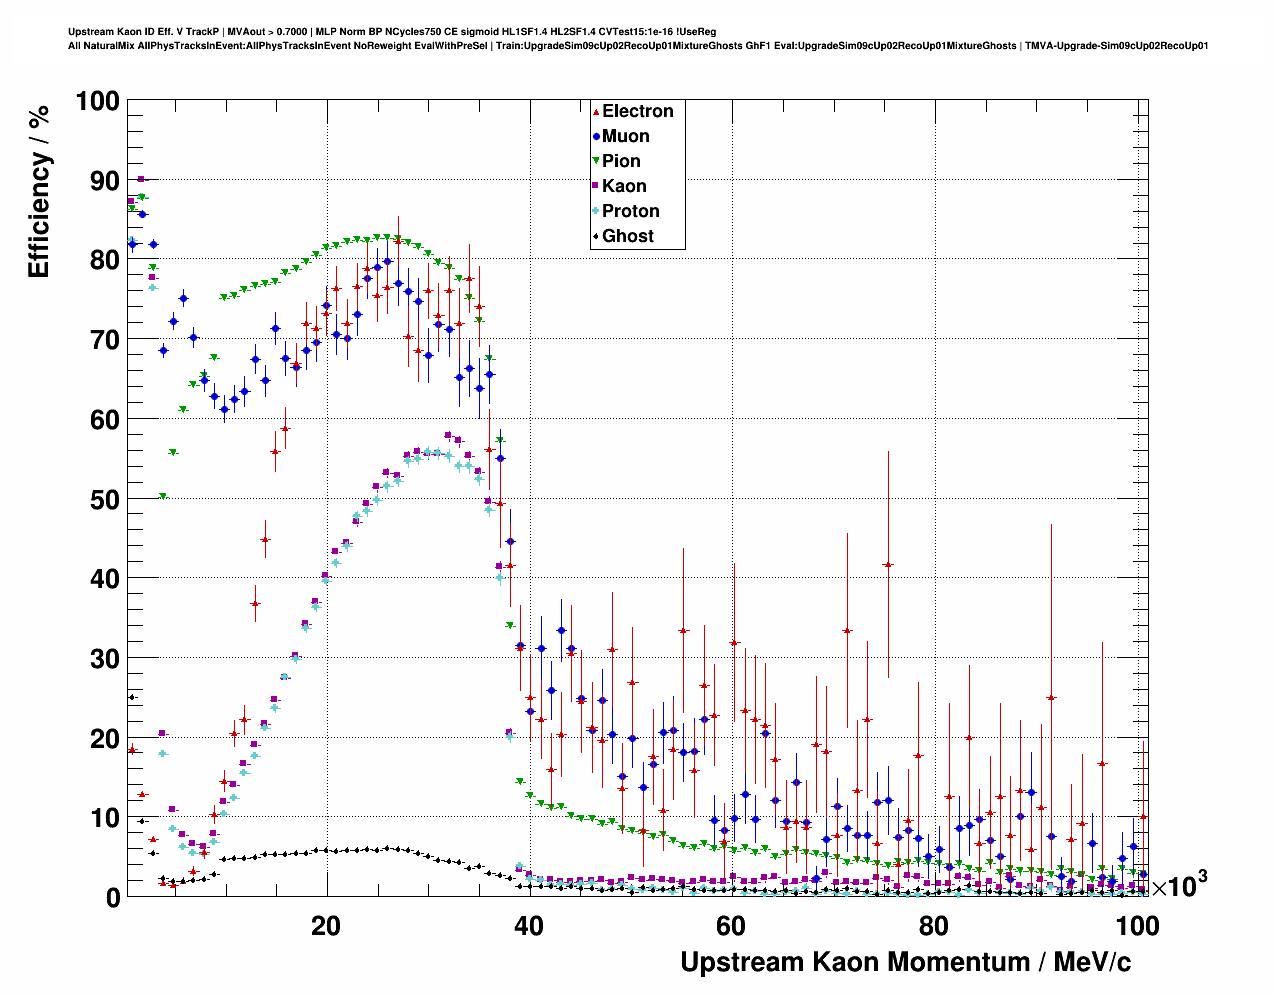Click the x-axis tick label "40"
This screenshot has height=996, width=1276.
pyautogui.click(x=529, y=926)
